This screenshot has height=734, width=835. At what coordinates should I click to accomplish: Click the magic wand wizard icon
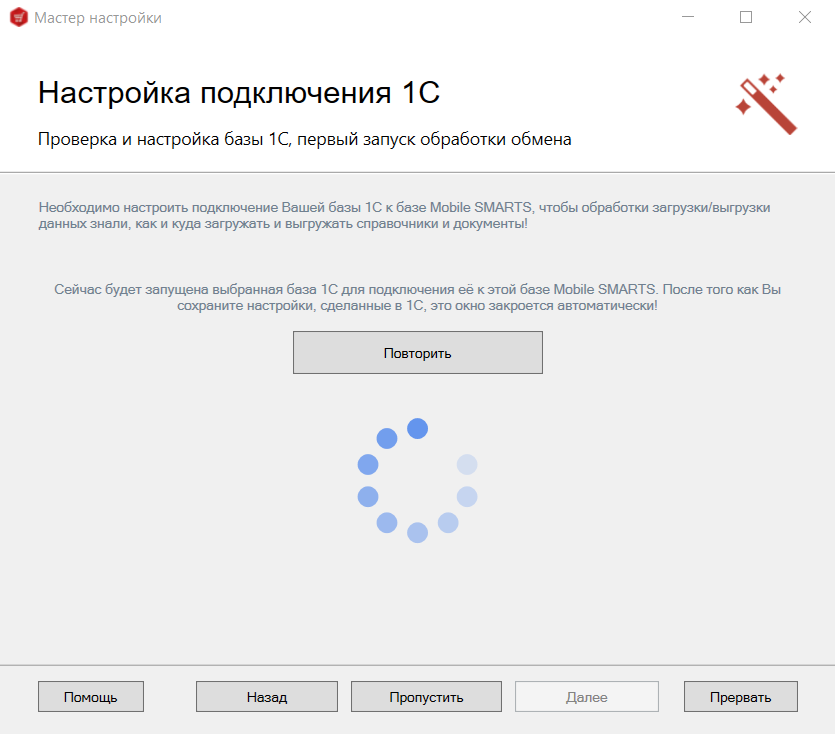coord(766,104)
